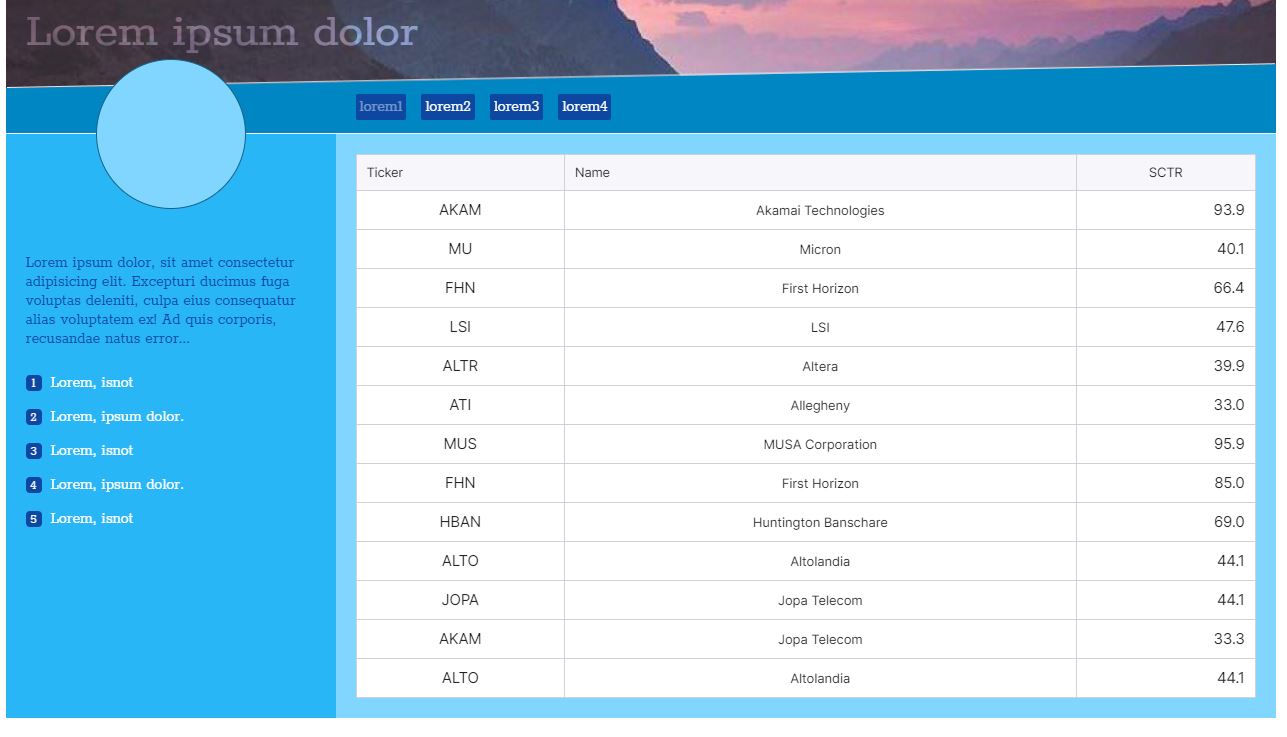Click the SCTR value 66.4
The width and height of the screenshot is (1287, 737).
click(1166, 288)
